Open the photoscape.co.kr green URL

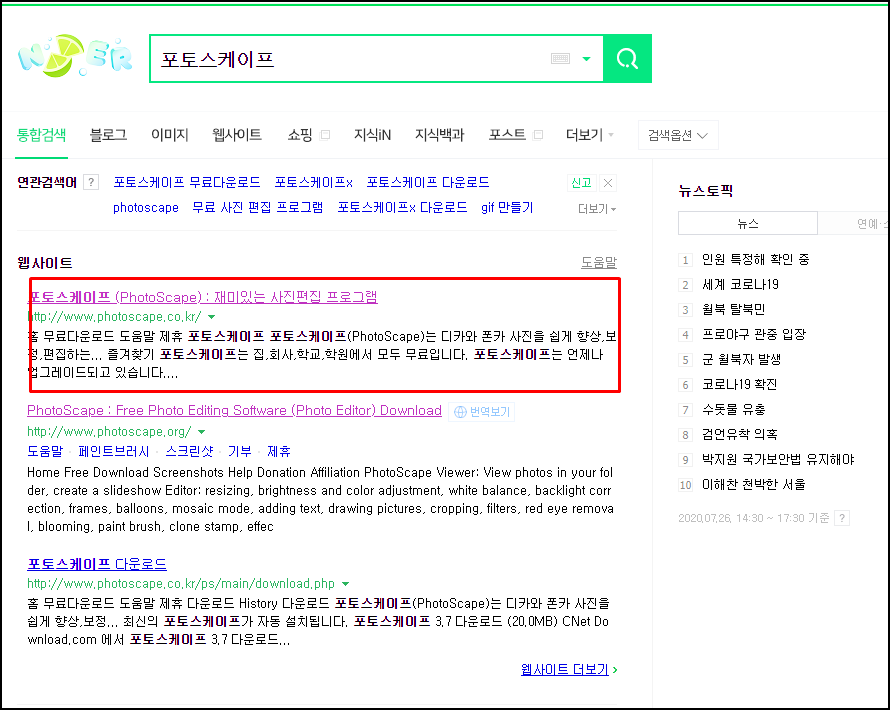(x=114, y=317)
